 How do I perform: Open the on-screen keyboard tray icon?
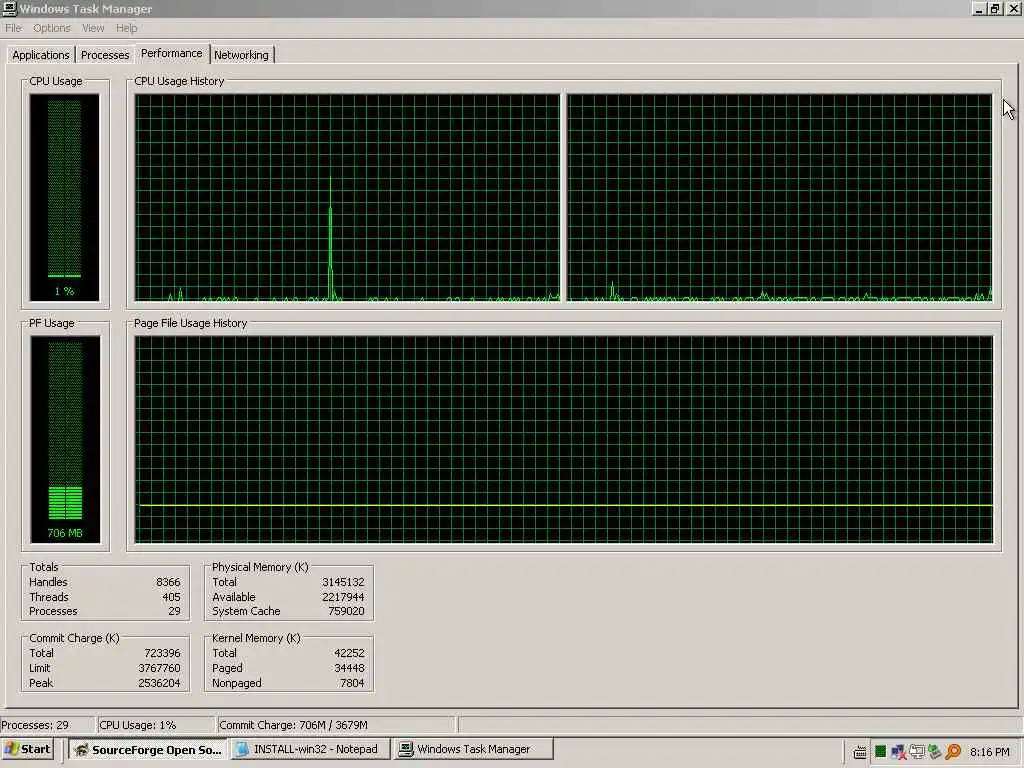860,752
